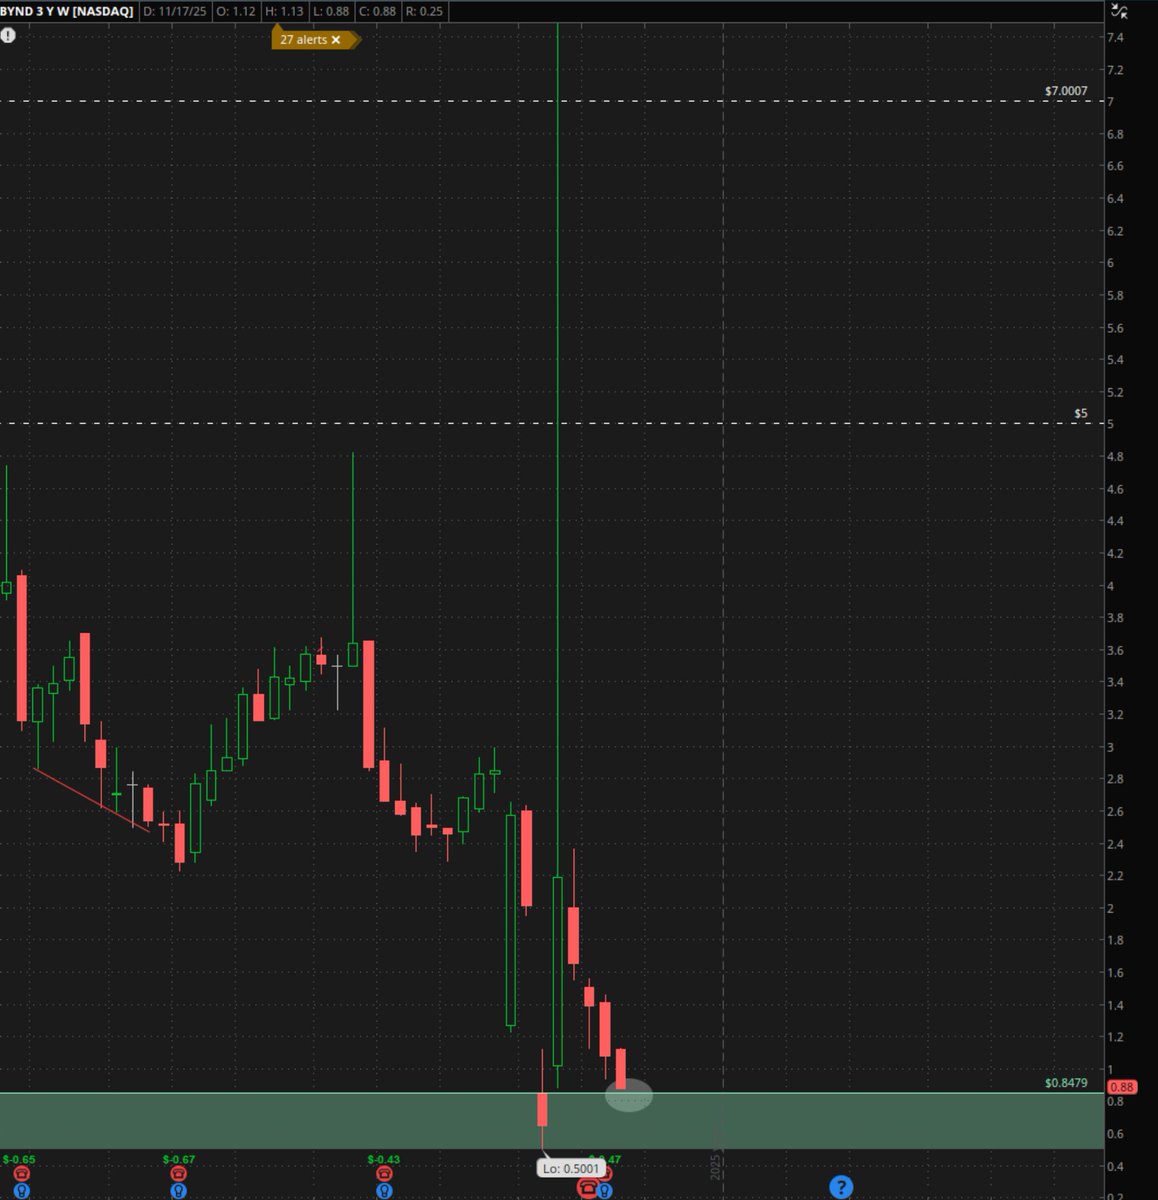Click the lightbulb icon at bottom left corner
1158x1200 pixels.
click(23, 1190)
